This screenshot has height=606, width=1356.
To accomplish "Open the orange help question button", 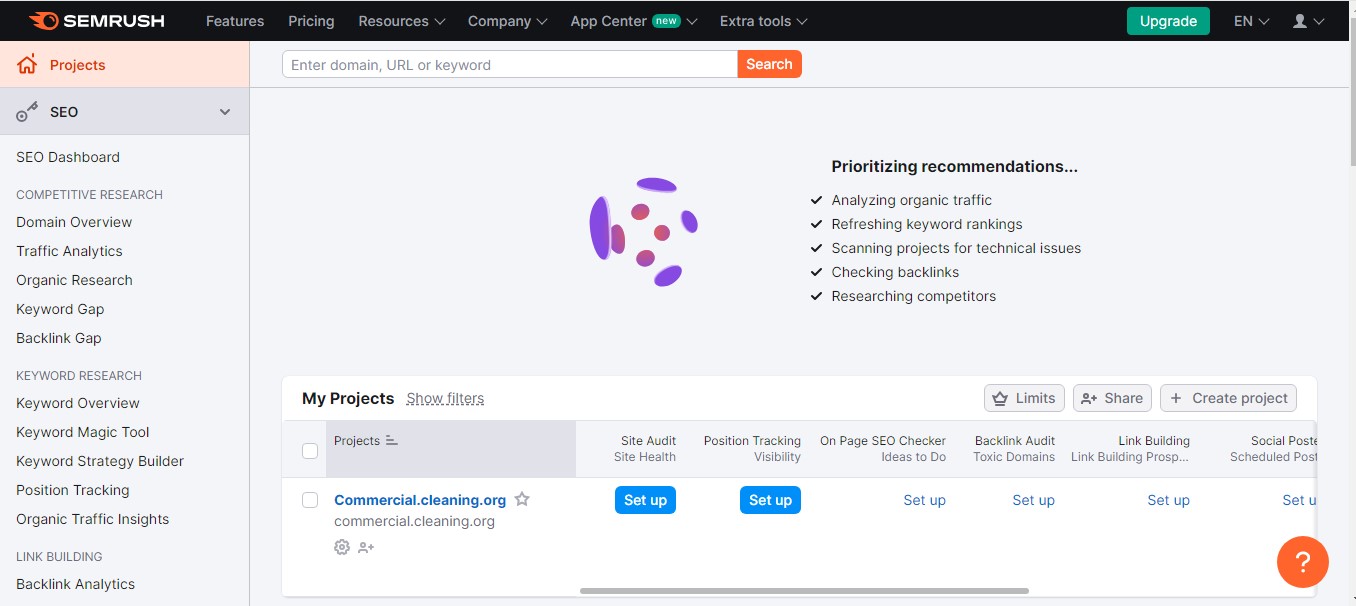I will coord(1303,561).
